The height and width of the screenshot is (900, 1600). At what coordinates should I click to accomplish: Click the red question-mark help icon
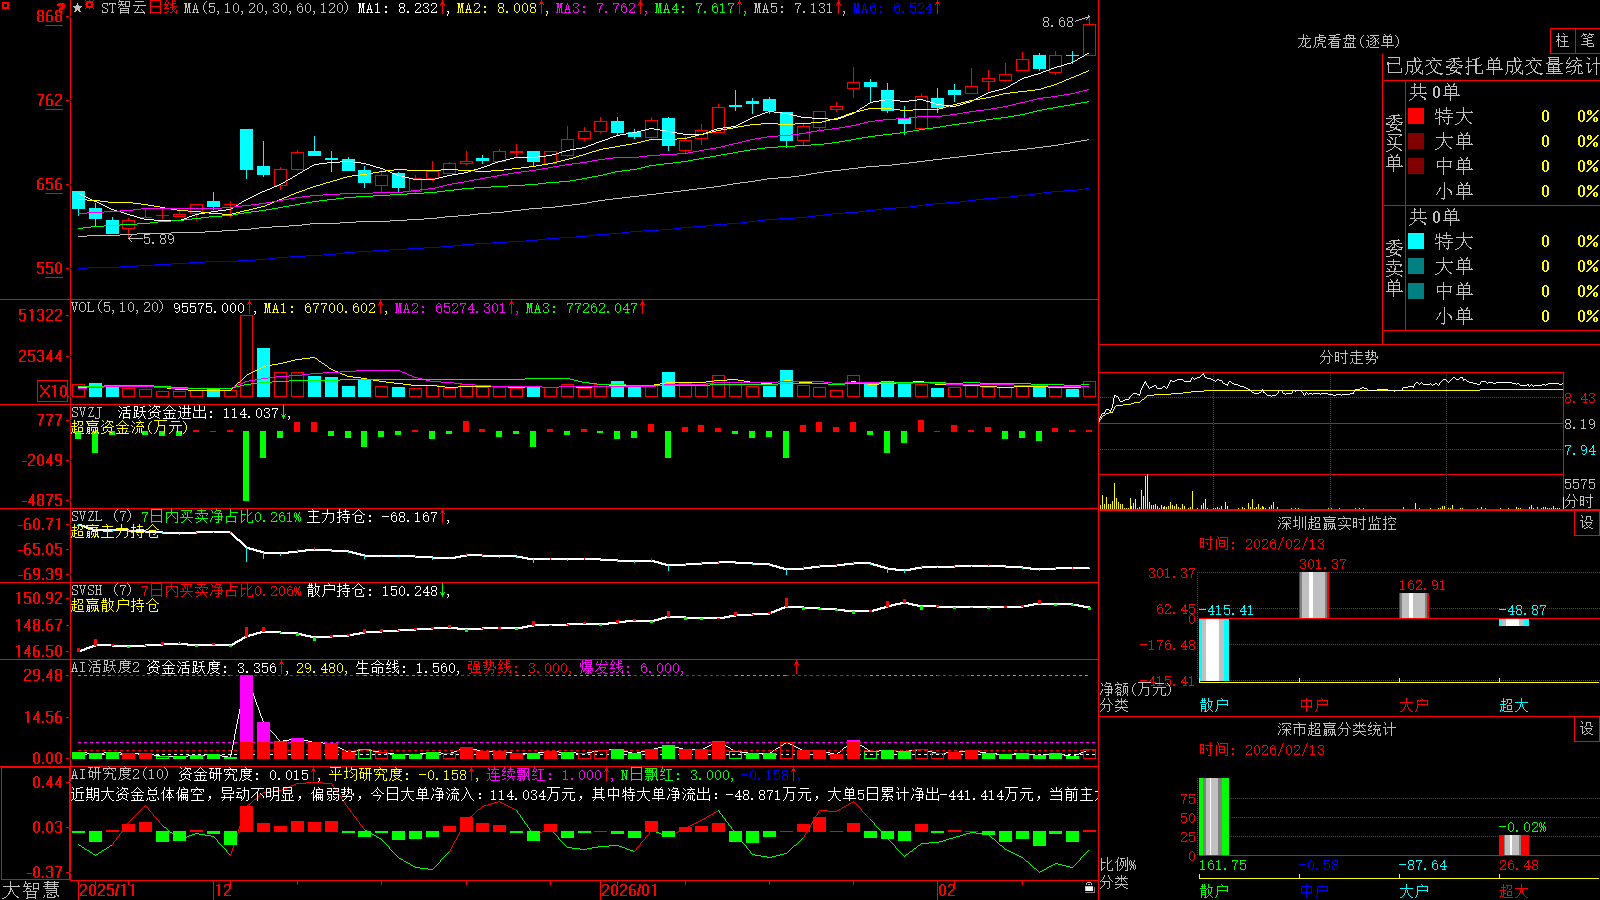pyautogui.click(x=60, y=7)
